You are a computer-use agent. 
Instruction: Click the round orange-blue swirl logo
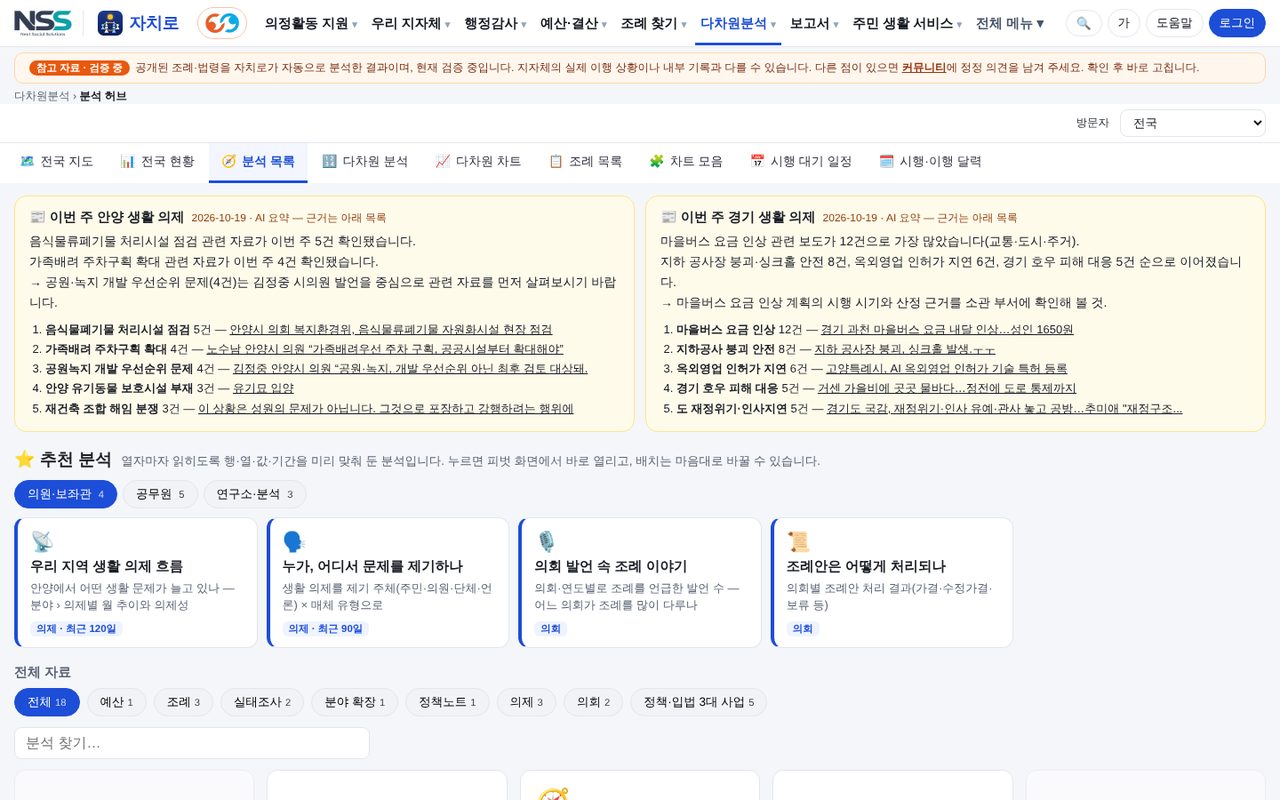(222, 23)
